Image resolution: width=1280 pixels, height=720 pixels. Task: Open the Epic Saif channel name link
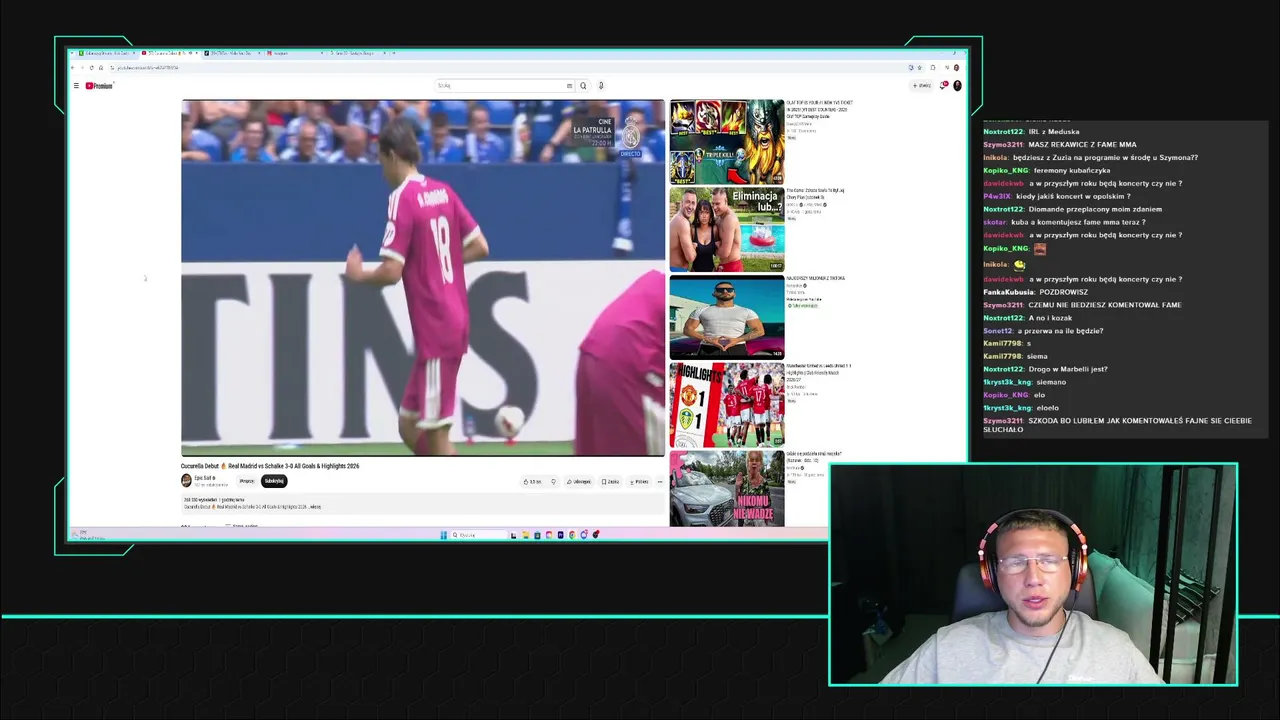tap(203, 478)
